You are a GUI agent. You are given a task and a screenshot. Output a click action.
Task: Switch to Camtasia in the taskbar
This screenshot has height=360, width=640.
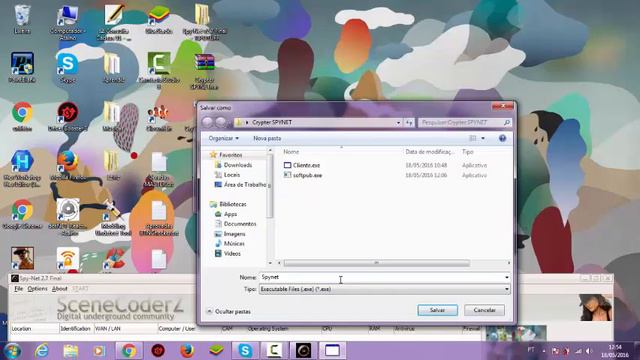274,351
